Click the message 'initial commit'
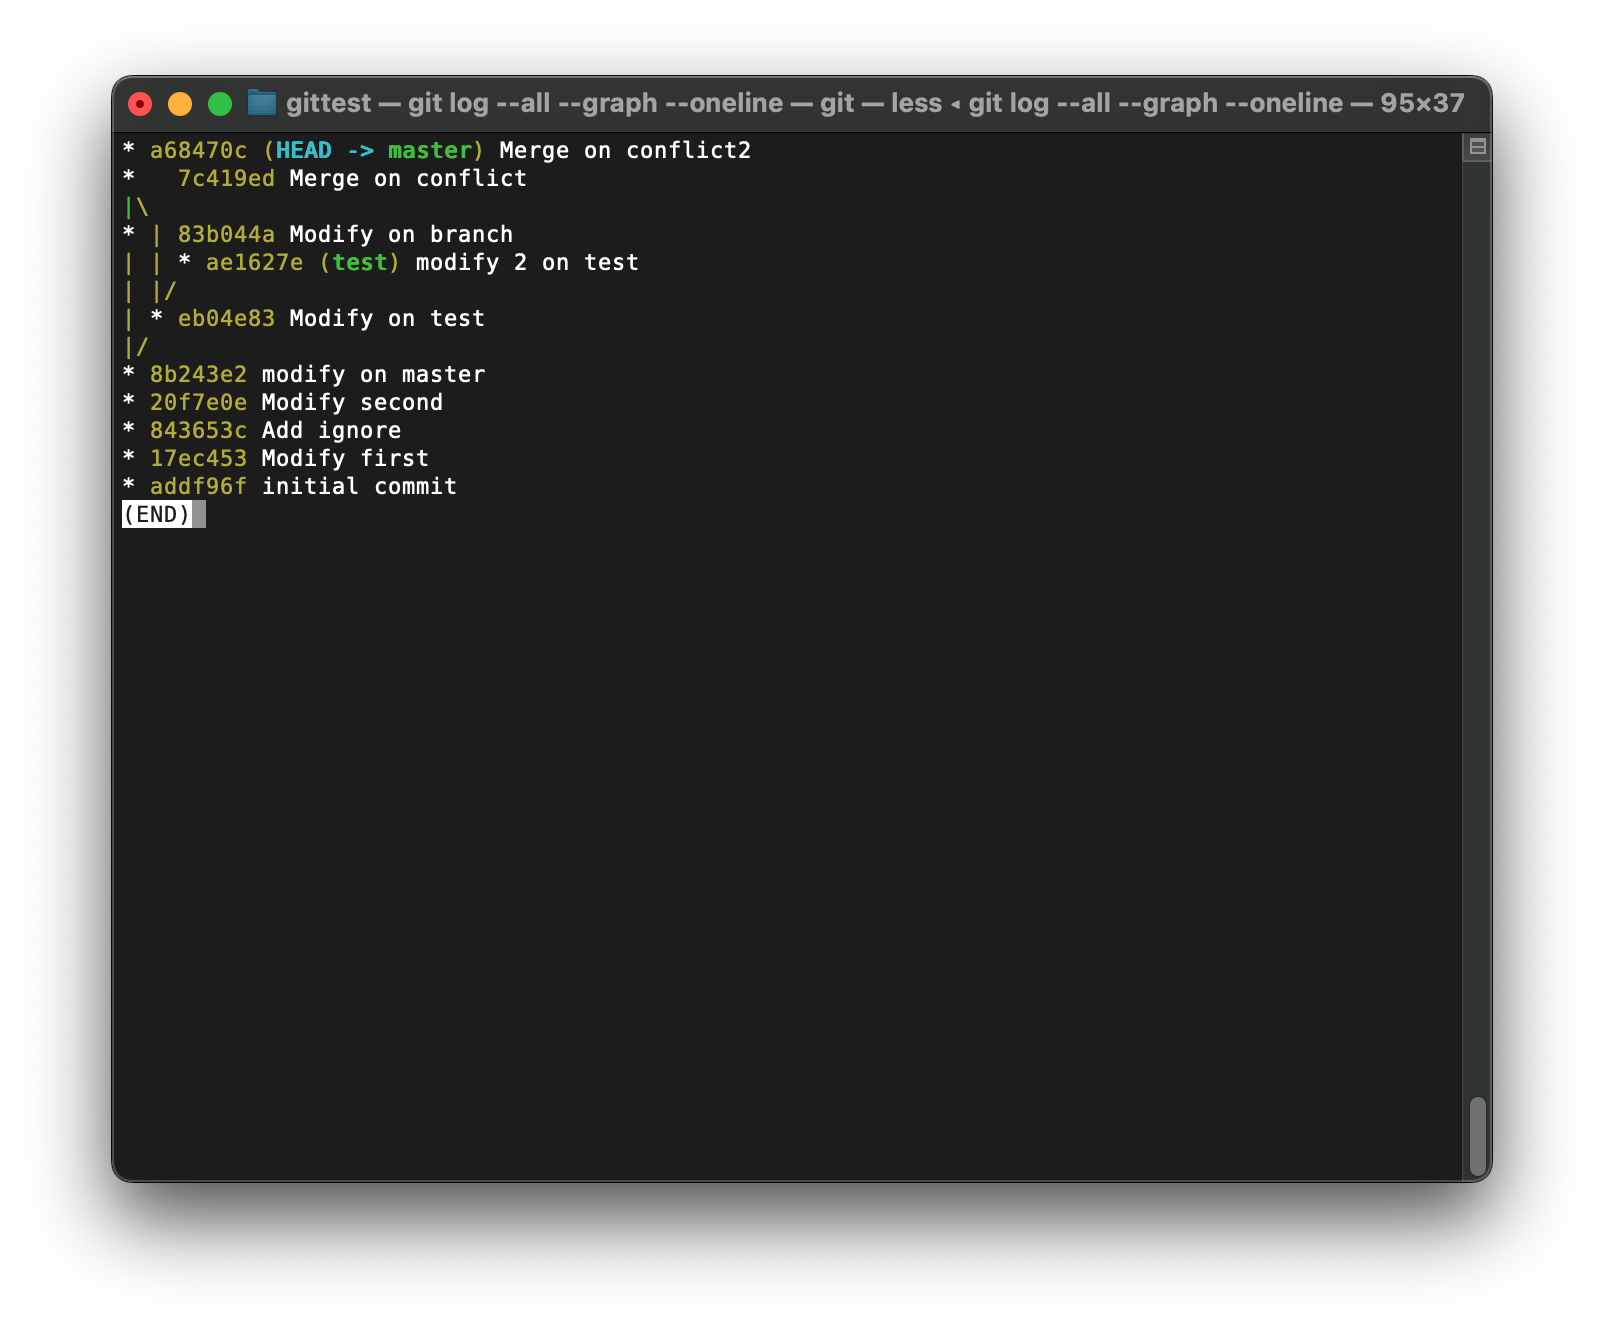Screen dimensions: 1604x1330 359,486
